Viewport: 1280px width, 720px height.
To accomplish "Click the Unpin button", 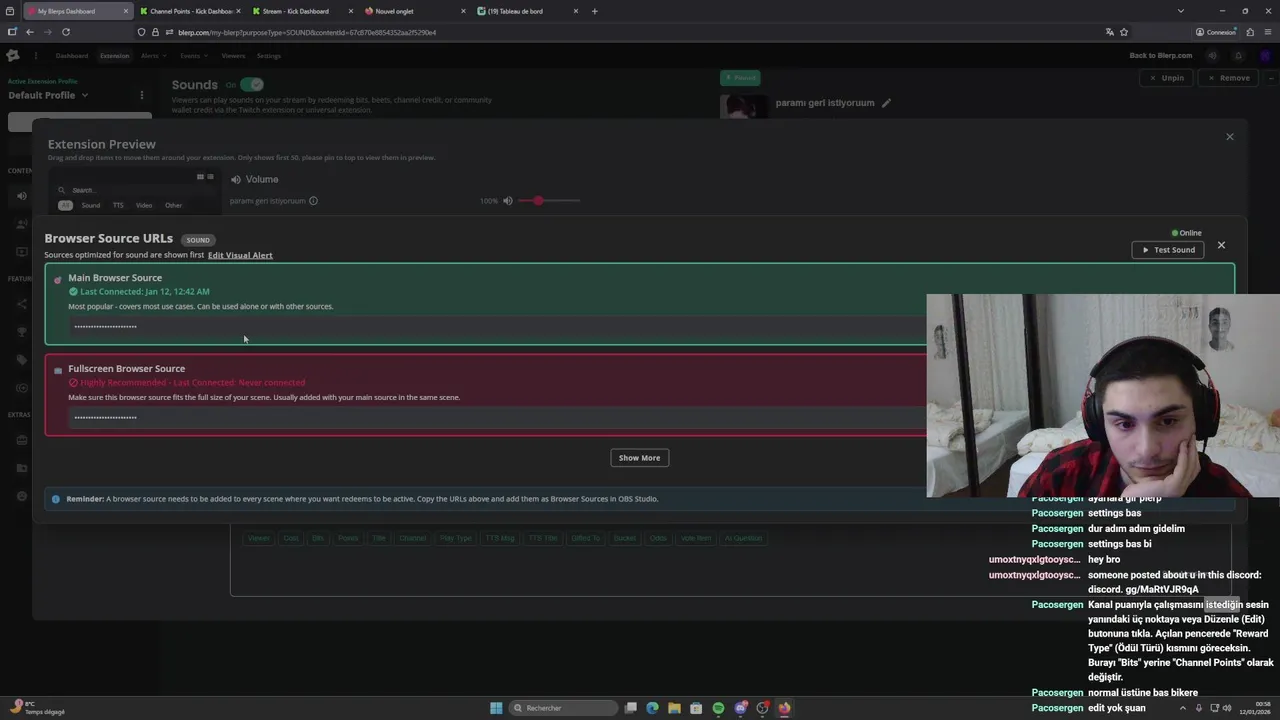I will (1167, 78).
